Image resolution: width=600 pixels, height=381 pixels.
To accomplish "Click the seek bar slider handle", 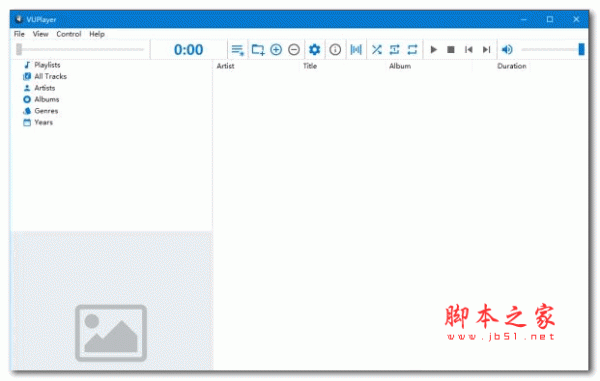I will [x=19, y=49].
